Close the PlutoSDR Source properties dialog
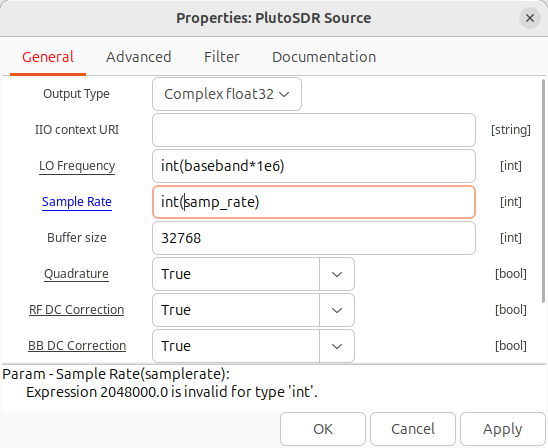 [x=530, y=18]
